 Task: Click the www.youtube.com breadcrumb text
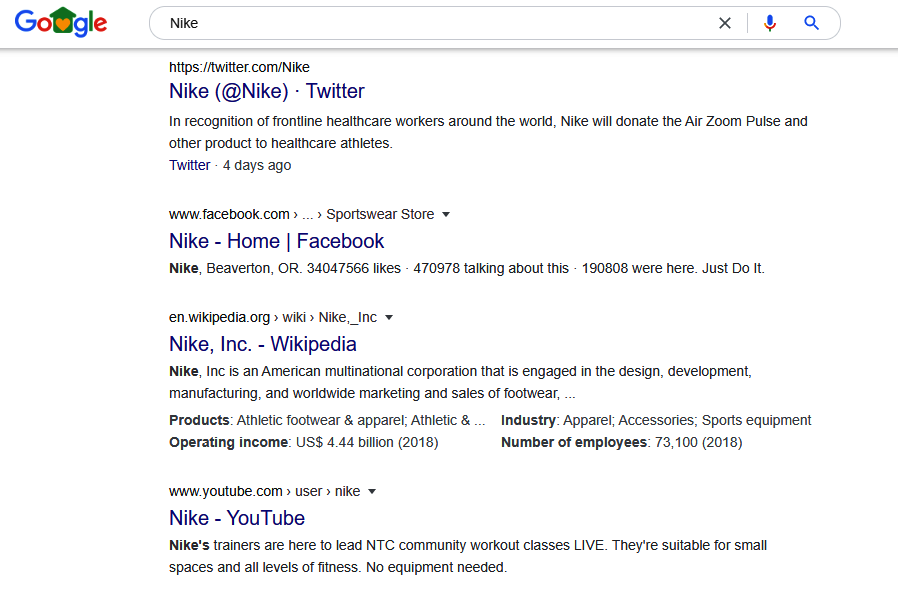point(225,492)
